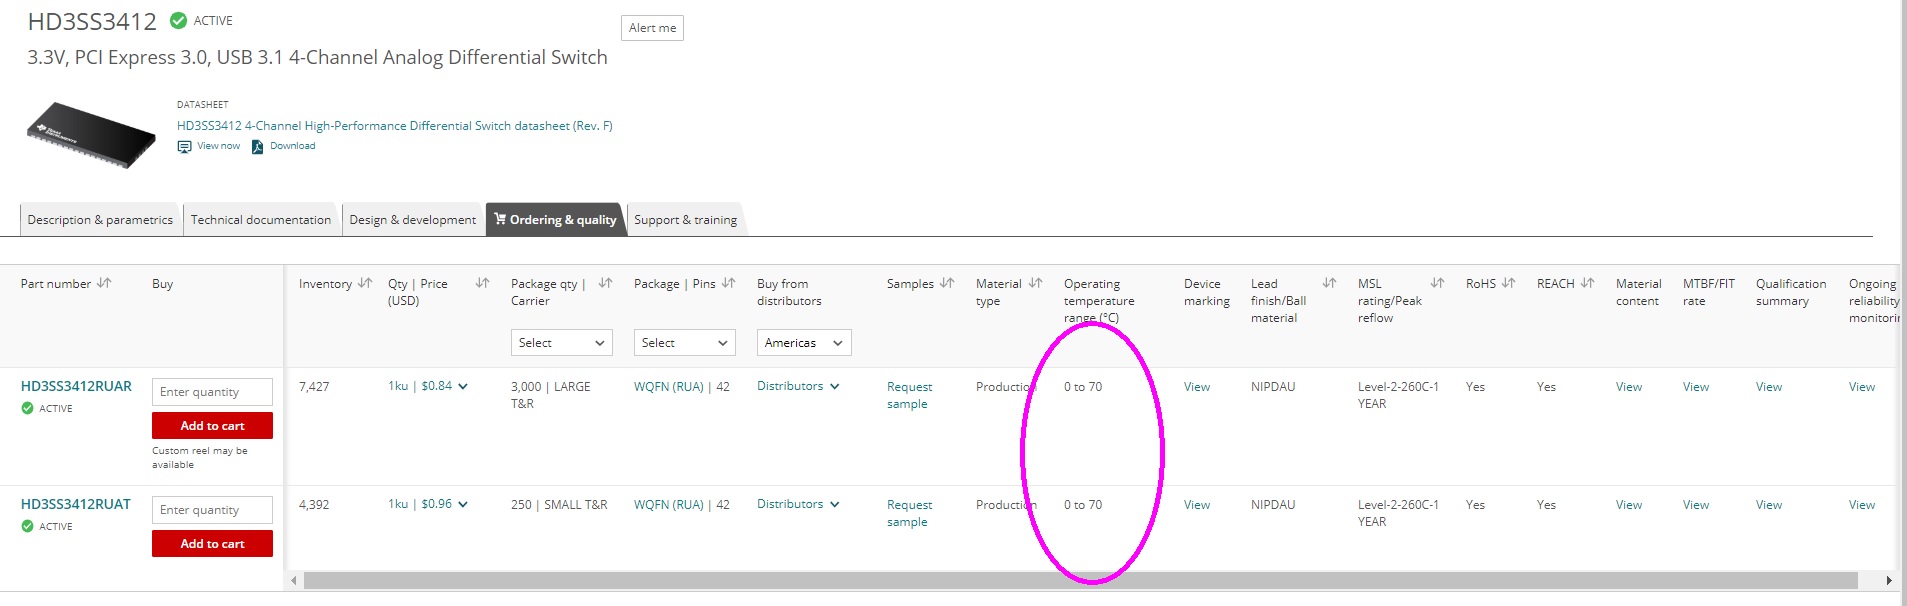Screen dimensions: 1907x606
Task: View Device marking for RUAR row
Action: tap(1197, 387)
